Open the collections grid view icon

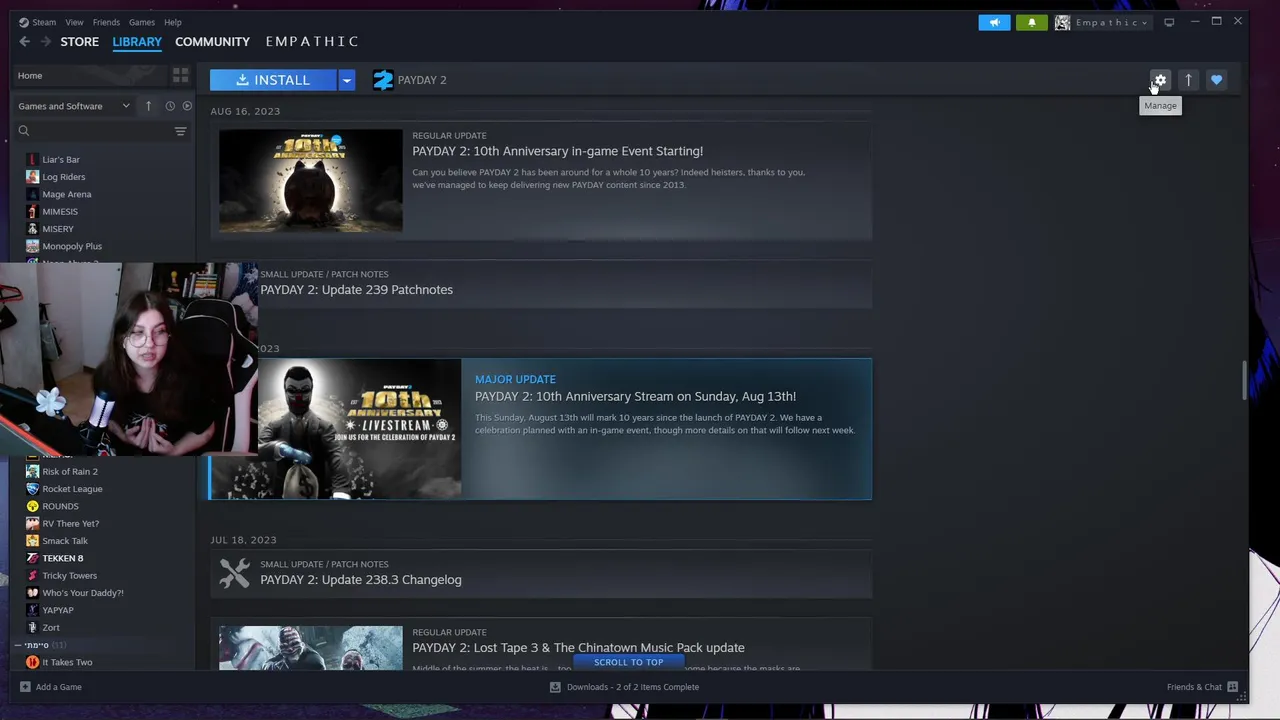pyautogui.click(x=180, y=75)
